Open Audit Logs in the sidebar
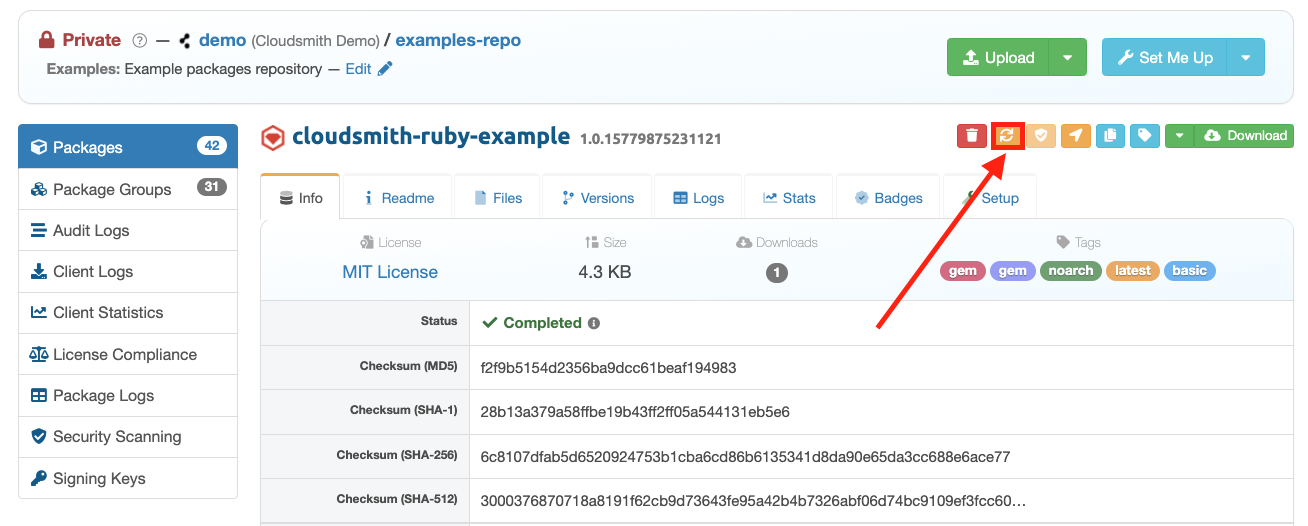 pyautogui.click(x=128, y=230)
